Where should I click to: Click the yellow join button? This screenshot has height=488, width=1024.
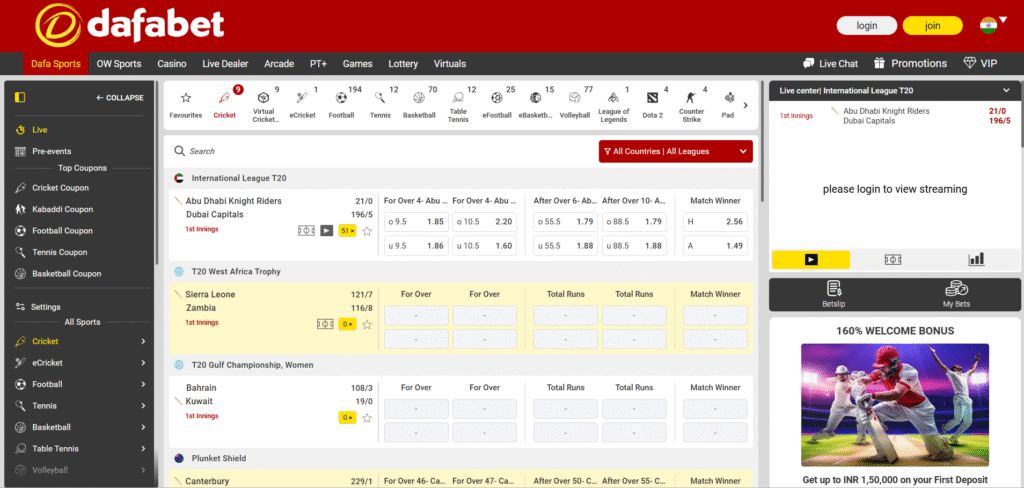[x=932, y=26]
